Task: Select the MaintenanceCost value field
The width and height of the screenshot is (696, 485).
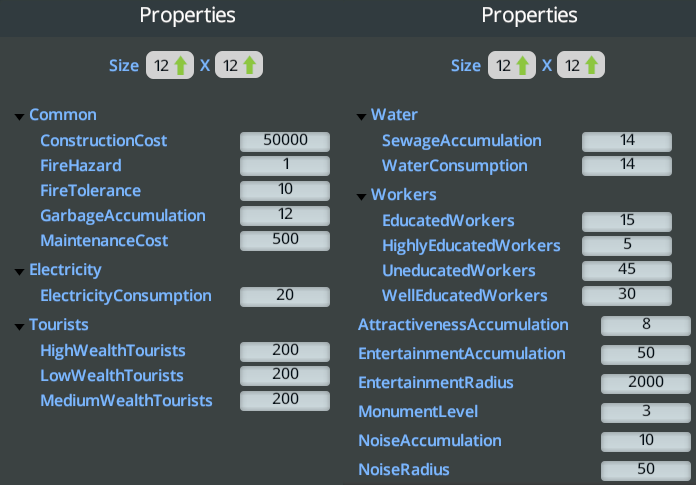Action: [285, 240]
